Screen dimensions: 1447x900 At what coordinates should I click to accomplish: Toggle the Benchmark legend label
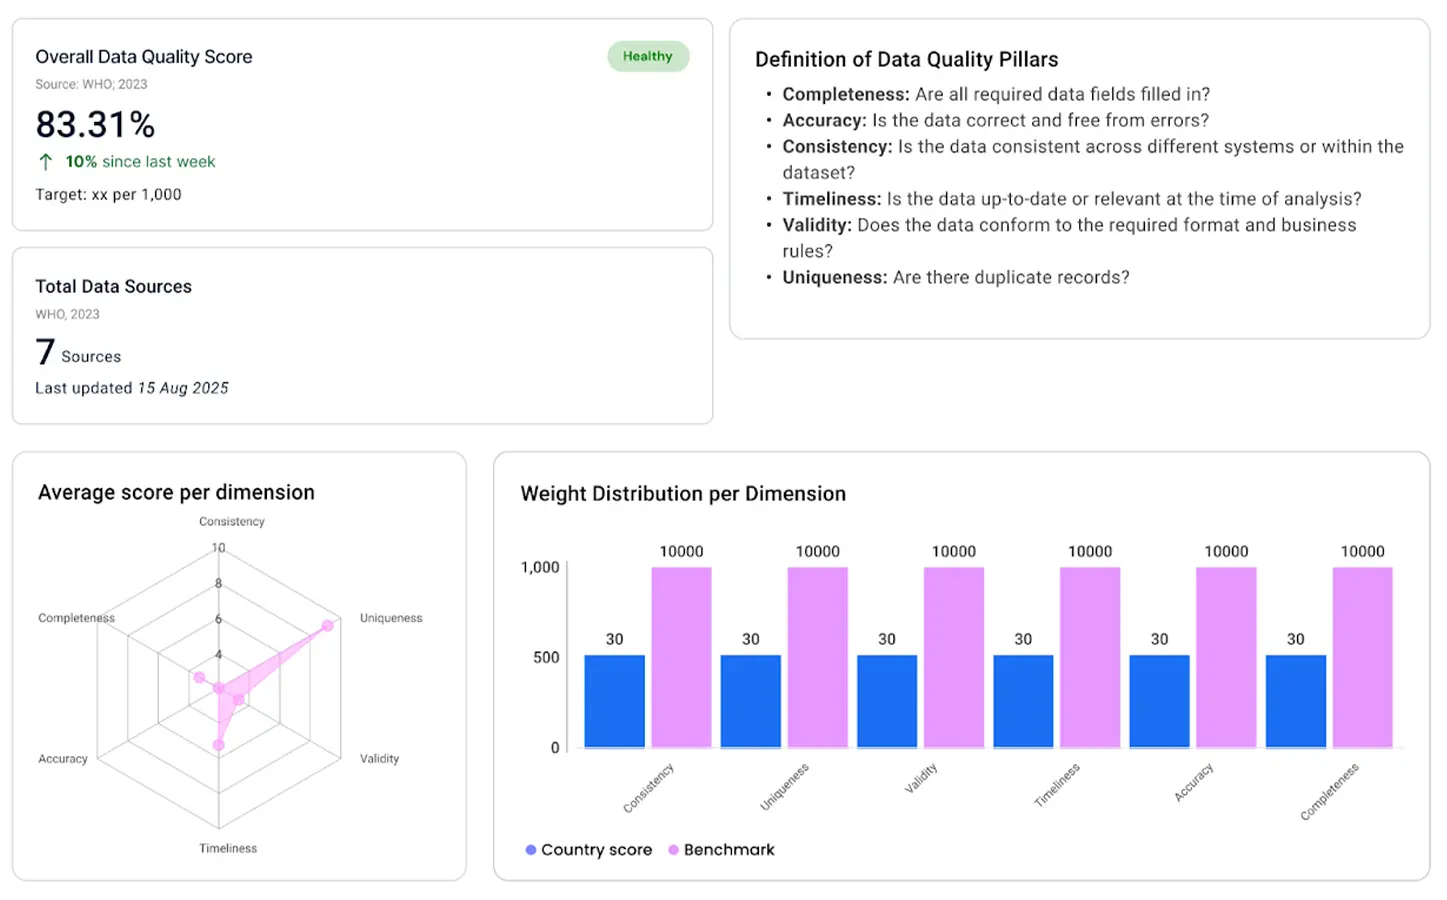coord(729,850)
